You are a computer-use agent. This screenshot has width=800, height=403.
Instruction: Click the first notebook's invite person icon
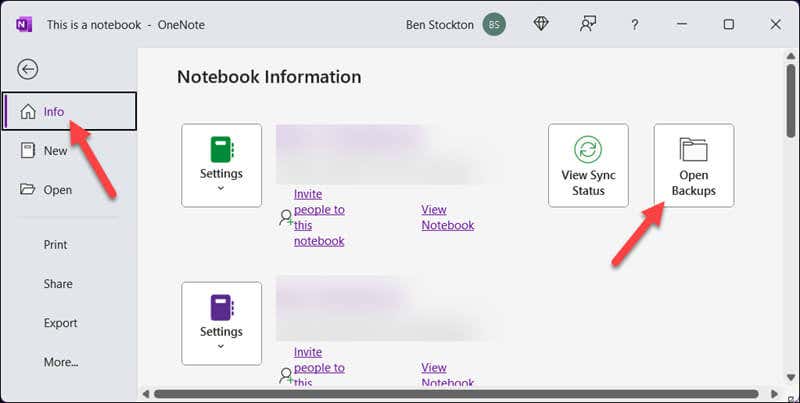[x=286, y=218]
